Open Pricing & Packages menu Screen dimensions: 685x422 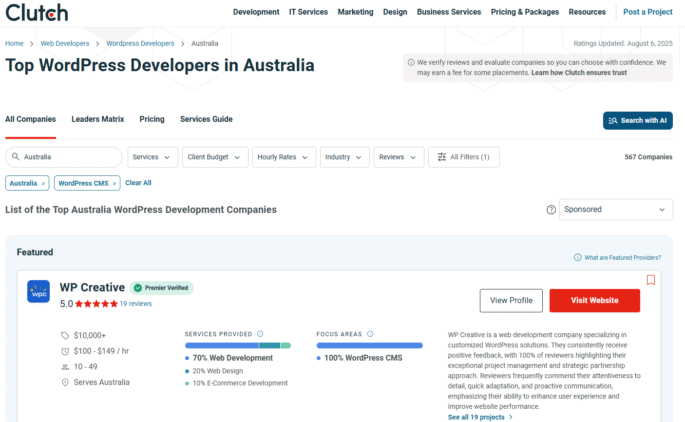[525, 12]
